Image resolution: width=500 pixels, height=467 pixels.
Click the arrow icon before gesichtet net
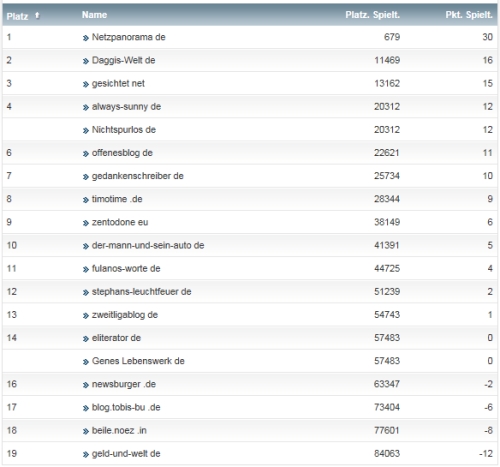[86, 84]
